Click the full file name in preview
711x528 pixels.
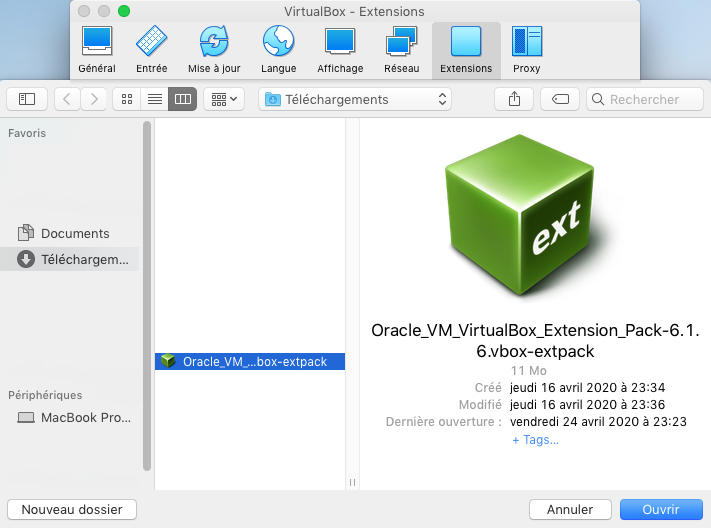pyautogui.click(x=535, y=341)
